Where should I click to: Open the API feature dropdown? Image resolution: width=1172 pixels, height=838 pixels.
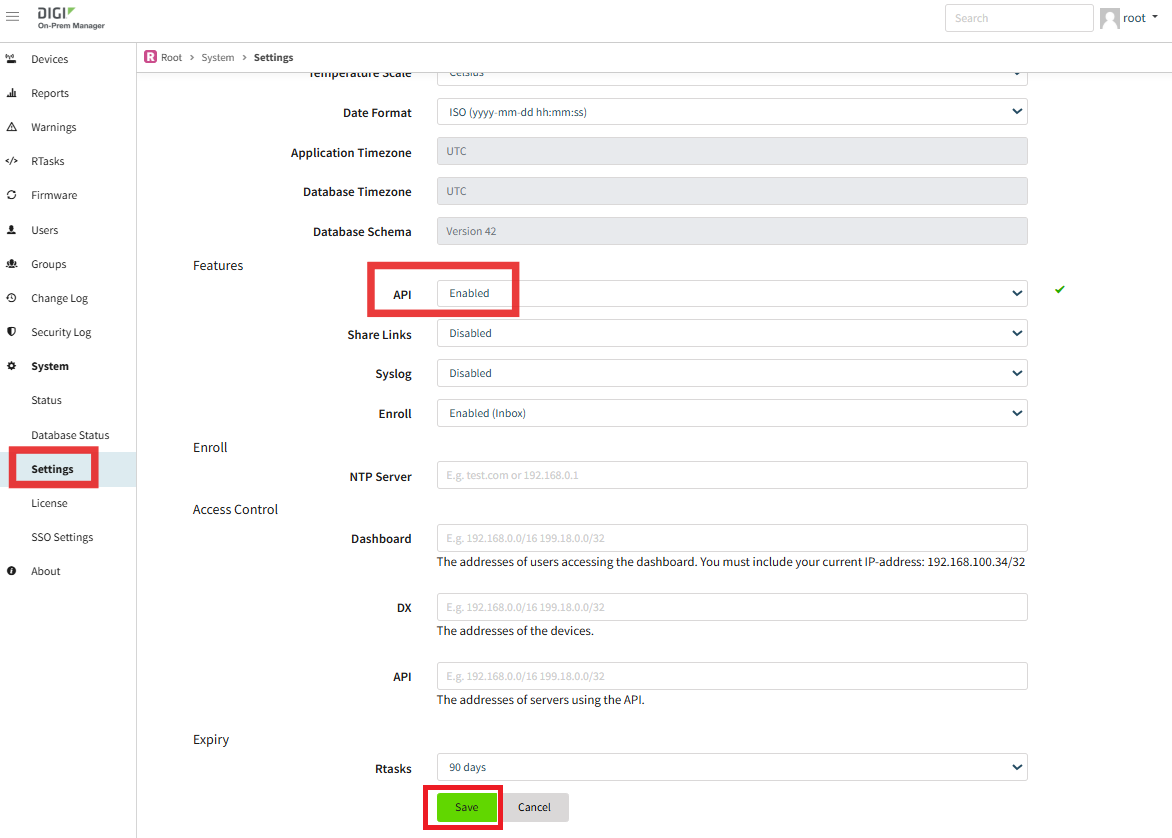(x=732, y=293)
